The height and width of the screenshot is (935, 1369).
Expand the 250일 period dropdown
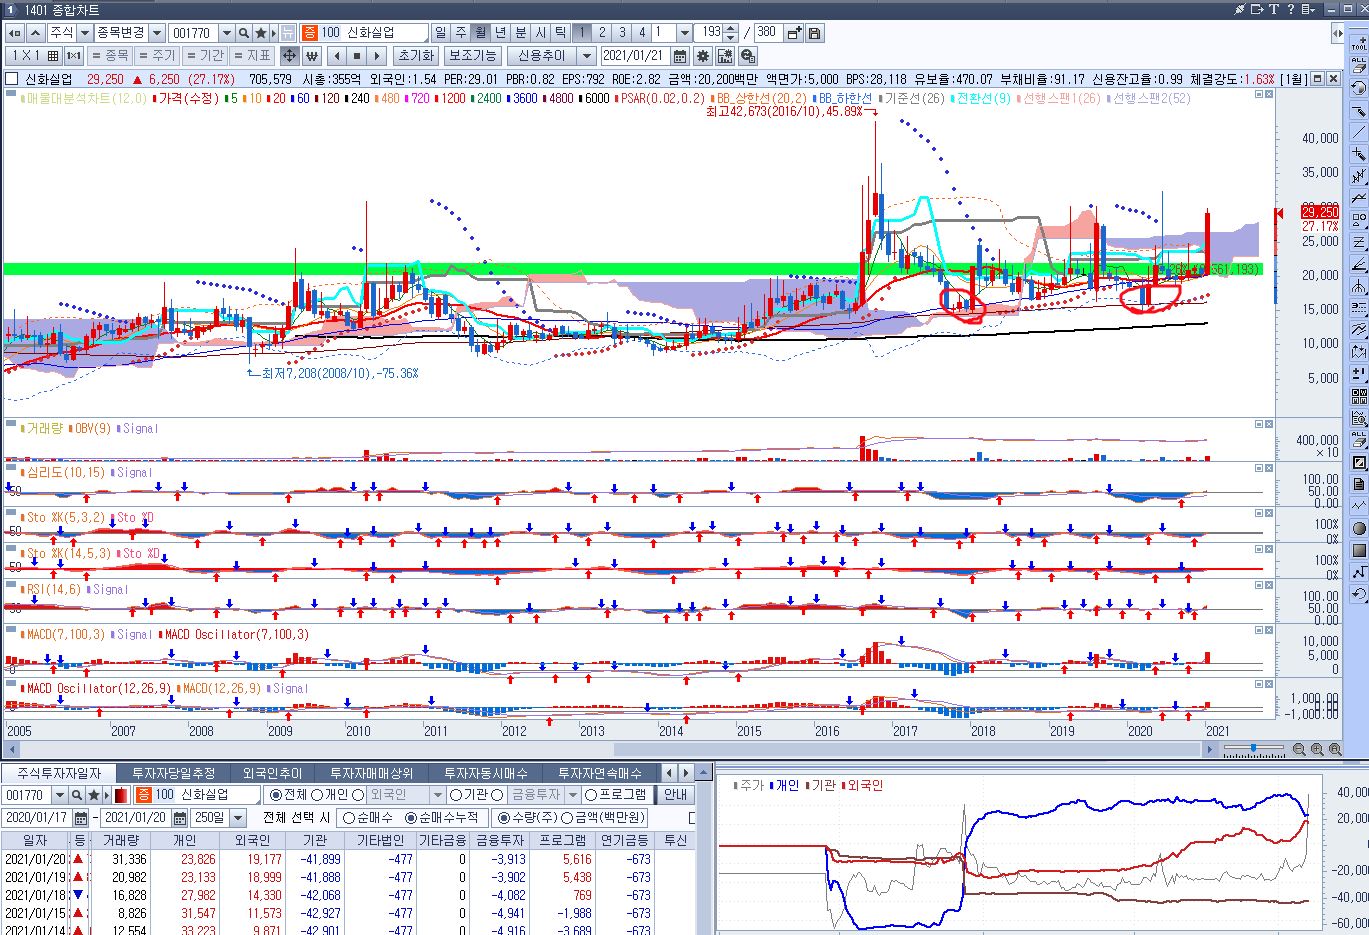[238, 818]
